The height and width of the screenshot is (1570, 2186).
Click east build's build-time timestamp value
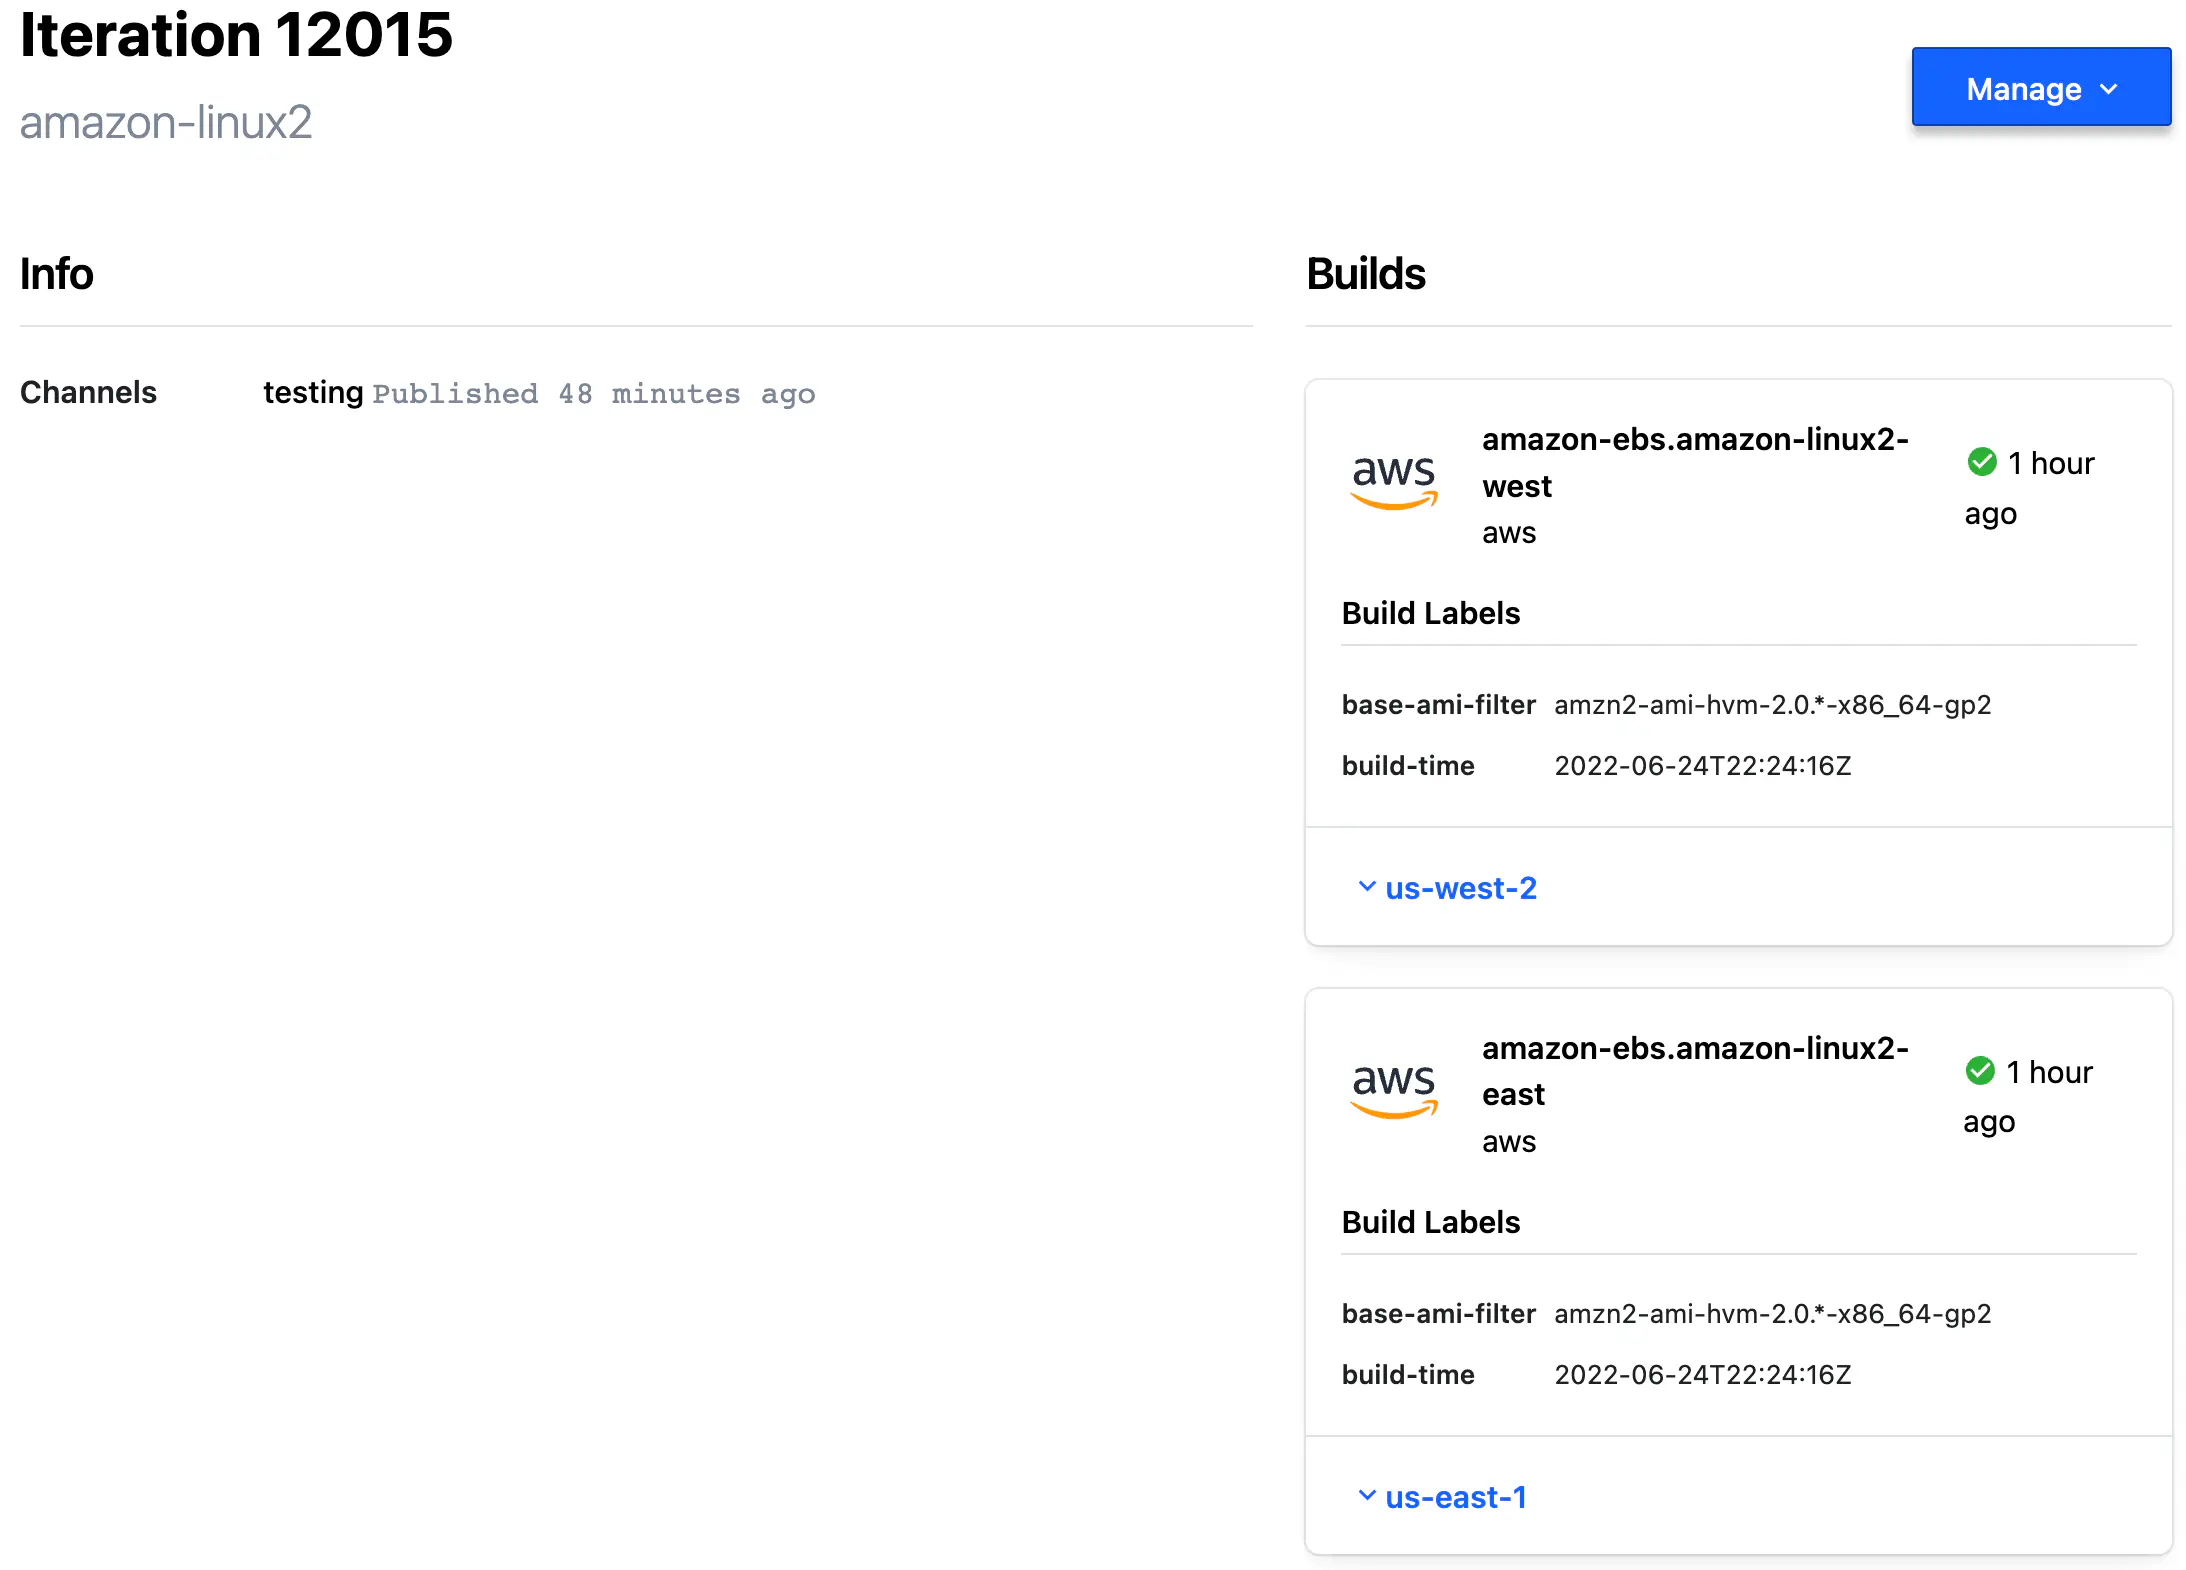point(1702,1375)
